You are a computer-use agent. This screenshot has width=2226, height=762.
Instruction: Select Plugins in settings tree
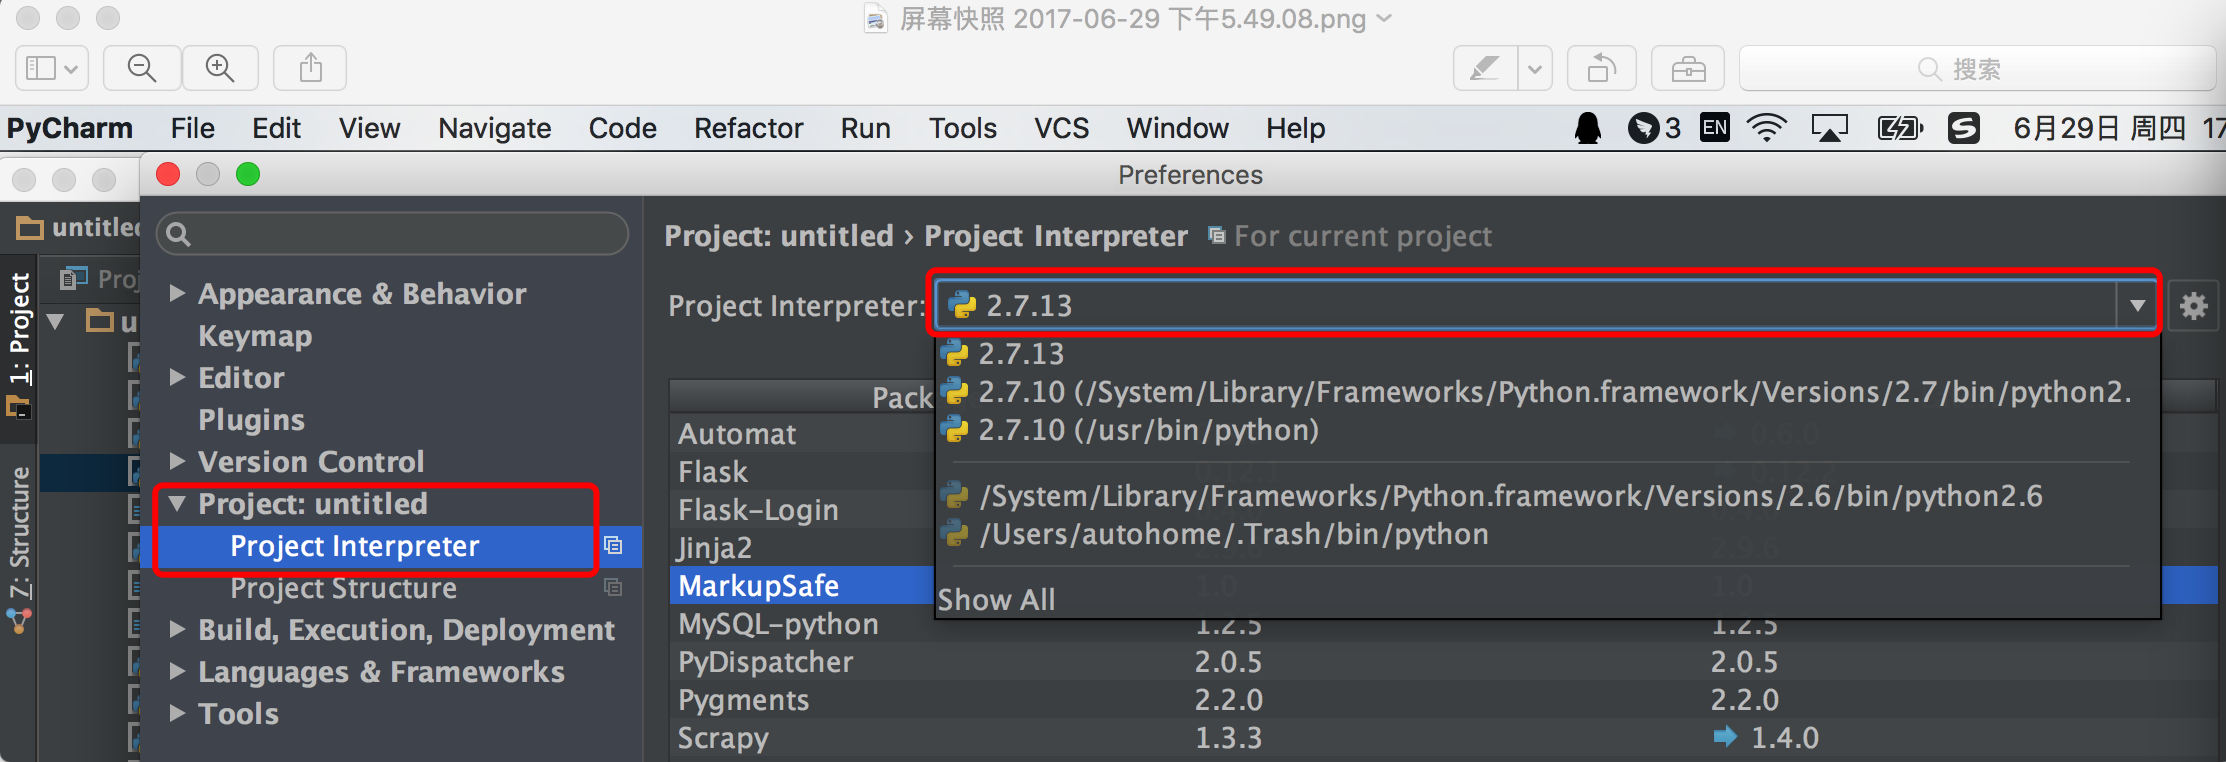pos(251,419)
